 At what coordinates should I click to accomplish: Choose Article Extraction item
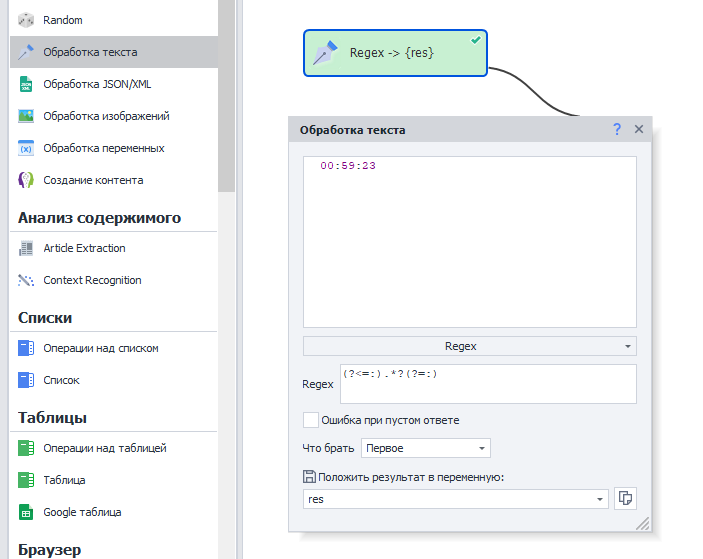coord(114,248)
